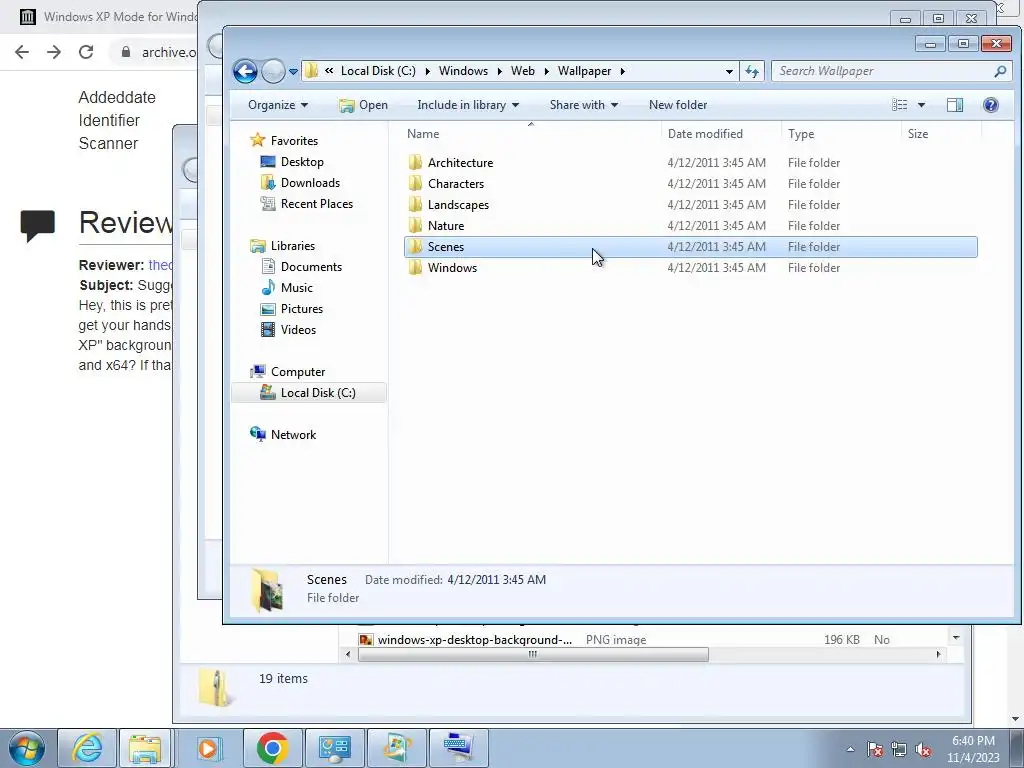The height and width of the screenshot is (768, 1024).
Task: Click the muted volume tray icon
Action: [923, 750]
